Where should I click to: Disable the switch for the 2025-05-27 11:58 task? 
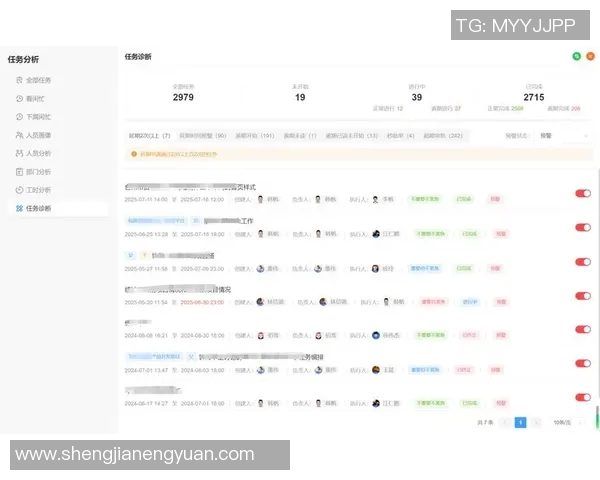[583, 262]
